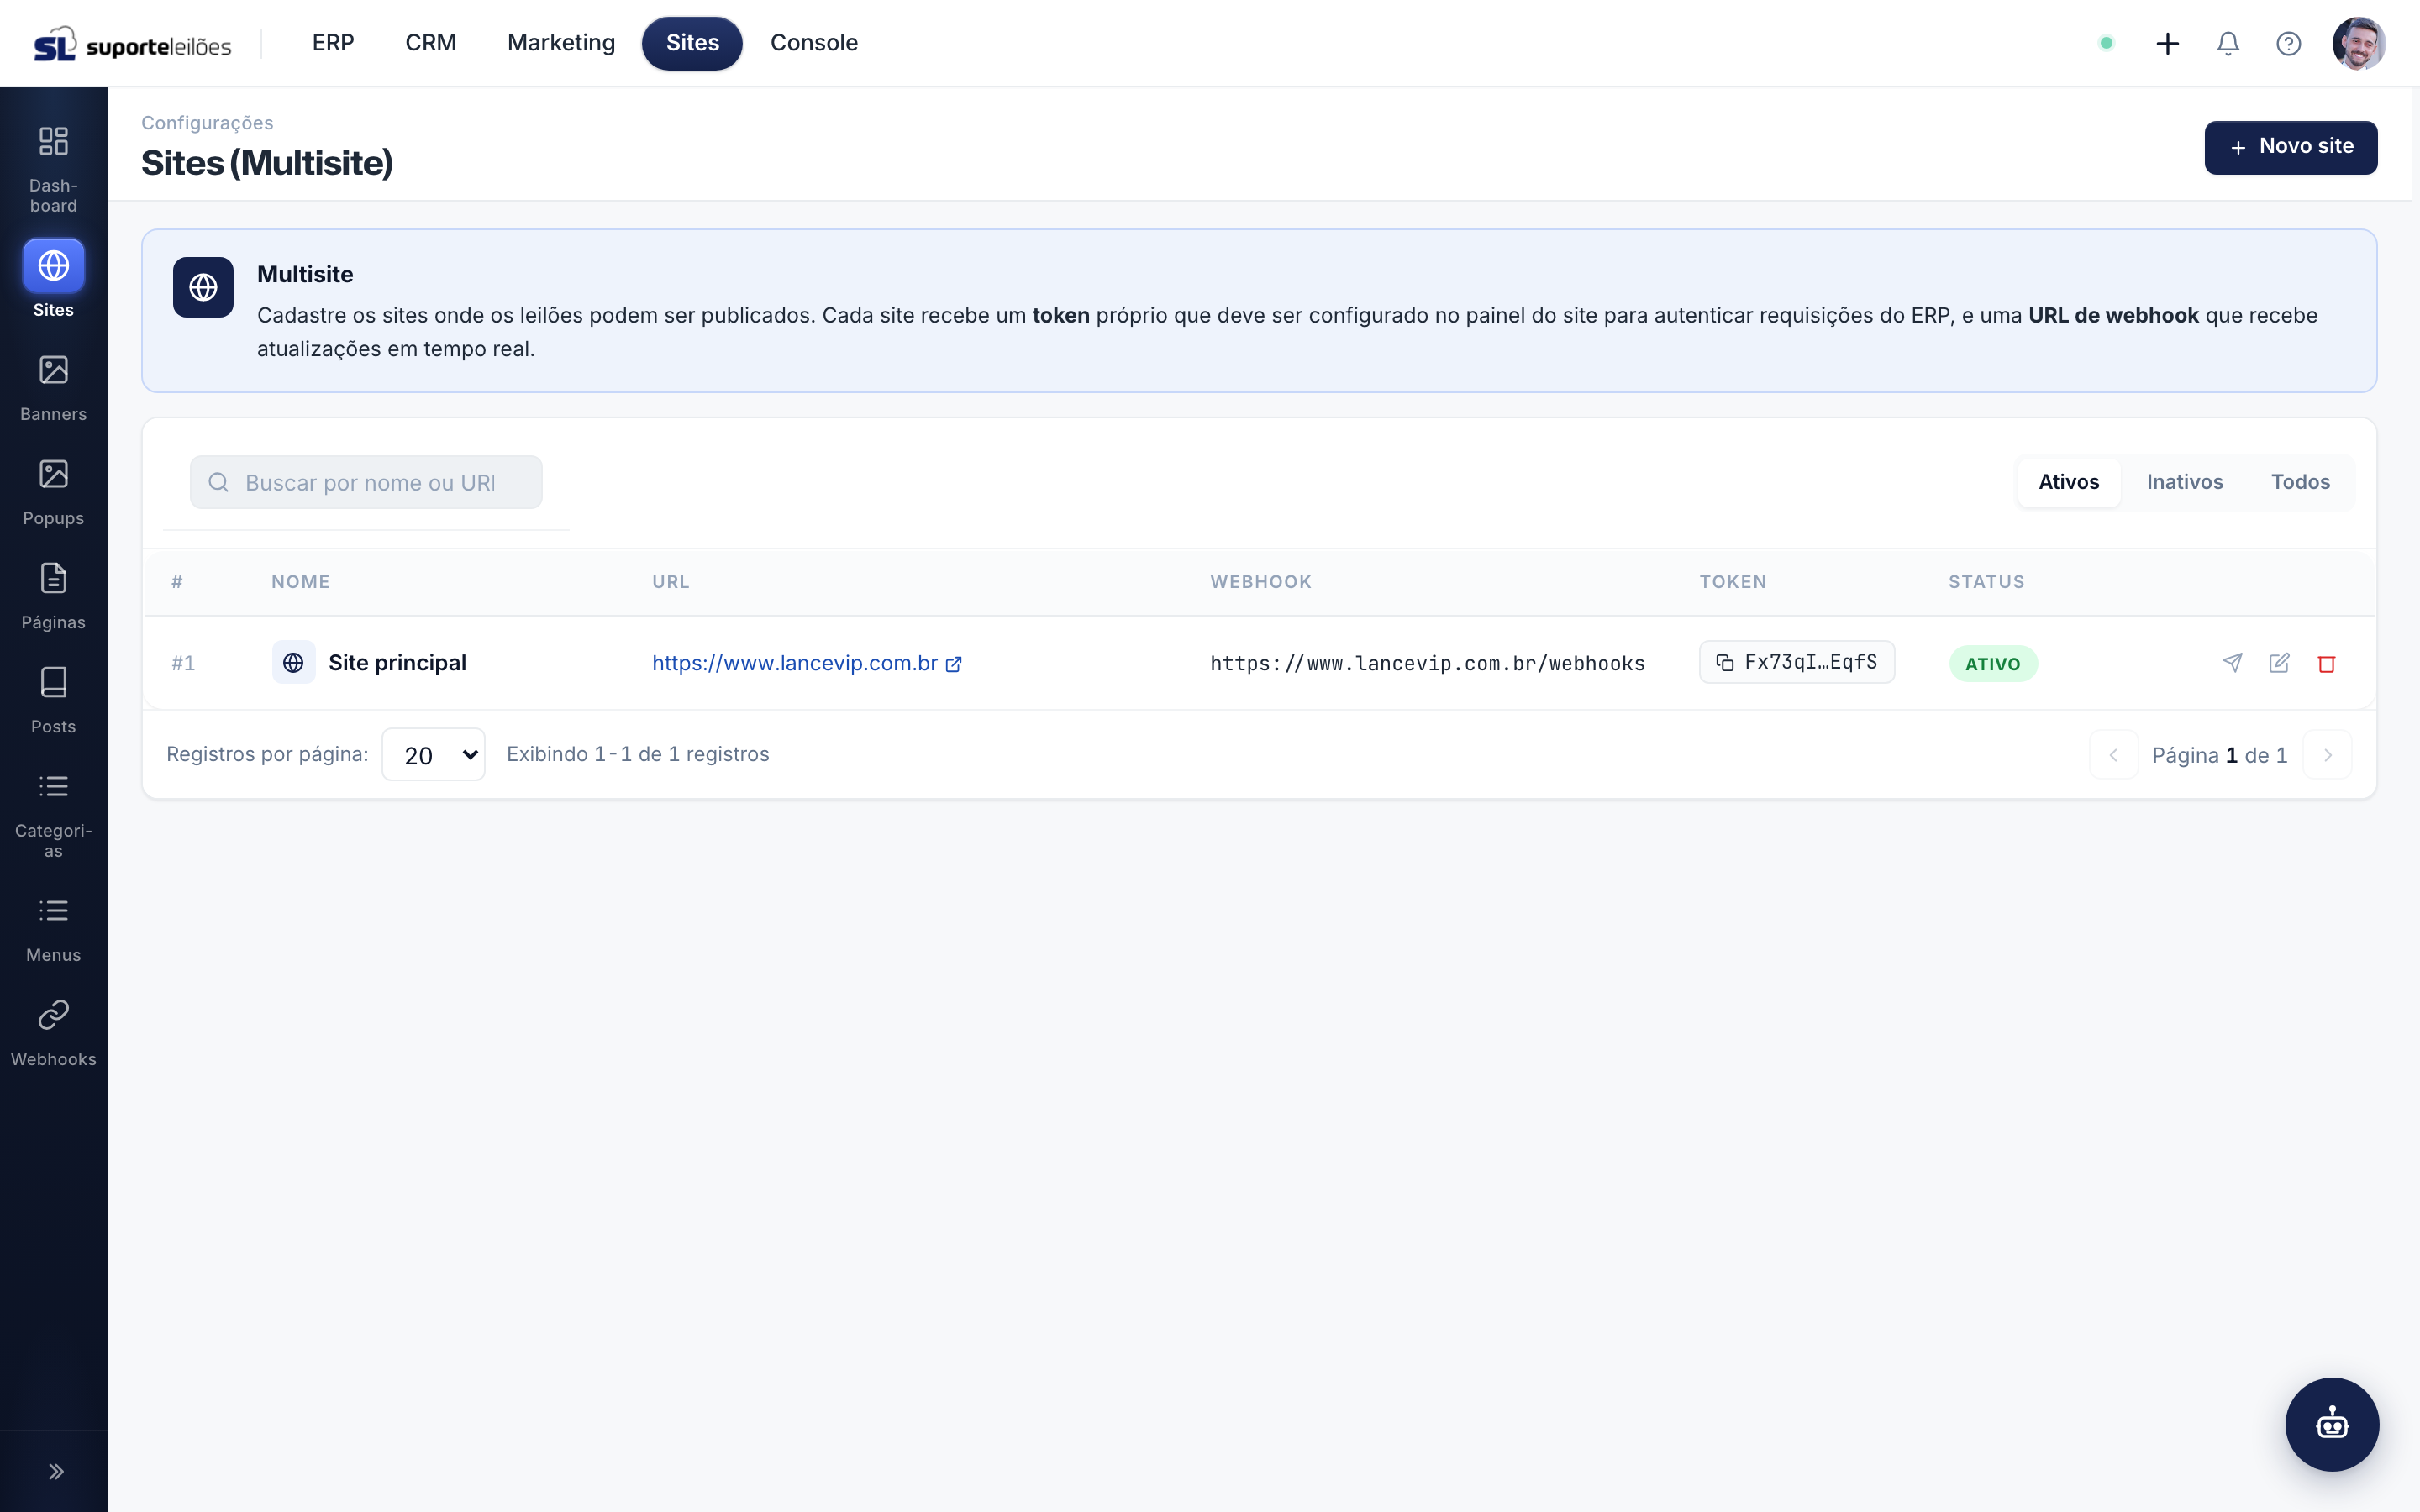Click the suporteleilões logo
Viewport: 2420px width, 1512px height.
click(133, 44)
